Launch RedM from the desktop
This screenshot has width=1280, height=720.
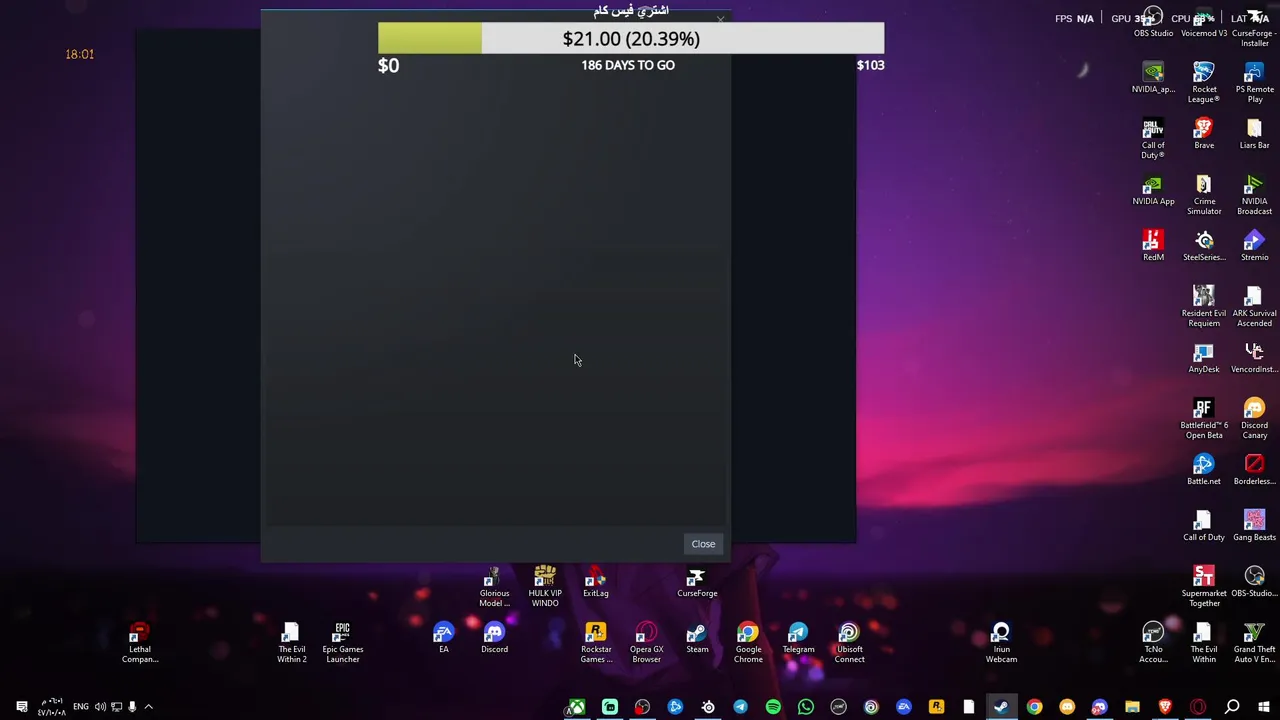[1153, 246]
